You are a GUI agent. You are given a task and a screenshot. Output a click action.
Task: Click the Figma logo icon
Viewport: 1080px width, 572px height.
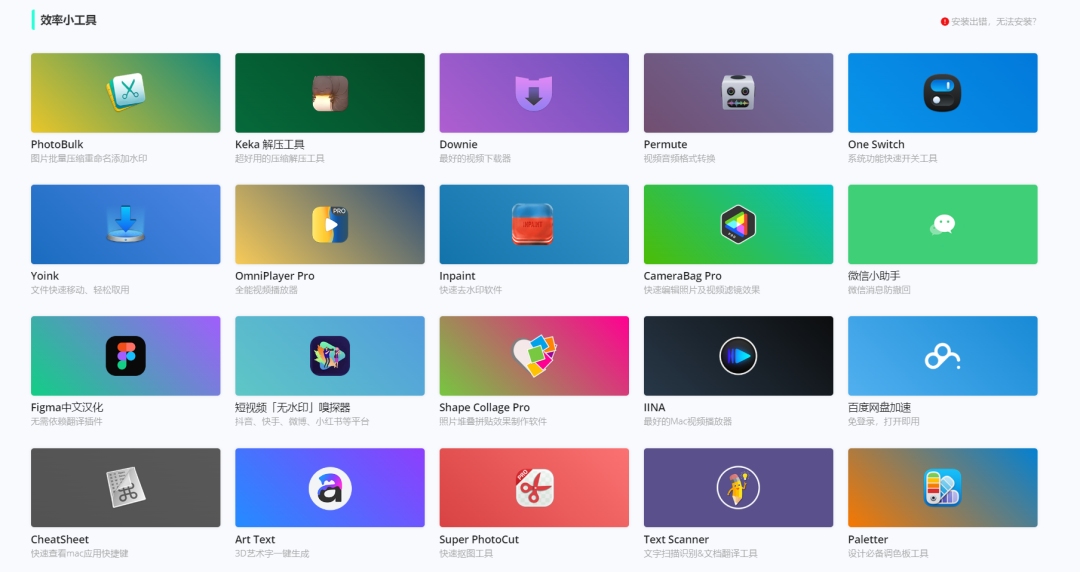point(126,356)
